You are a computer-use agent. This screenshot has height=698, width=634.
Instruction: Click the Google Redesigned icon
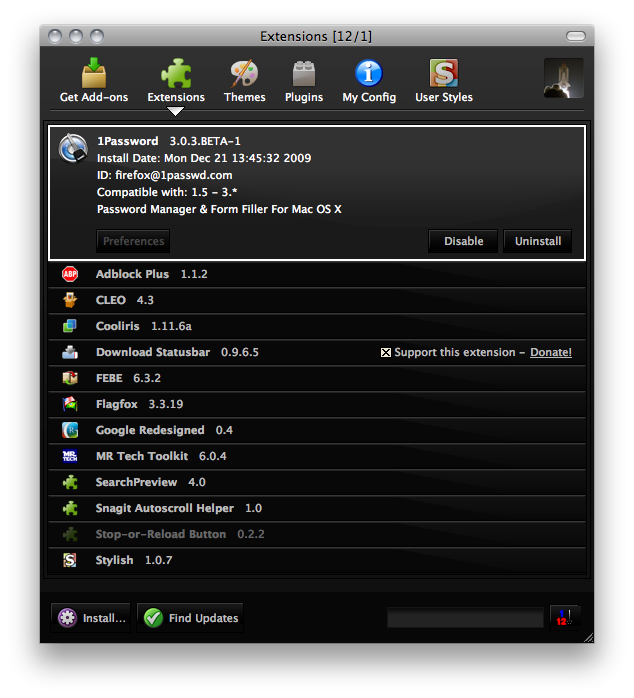click(x=70, y=430)
